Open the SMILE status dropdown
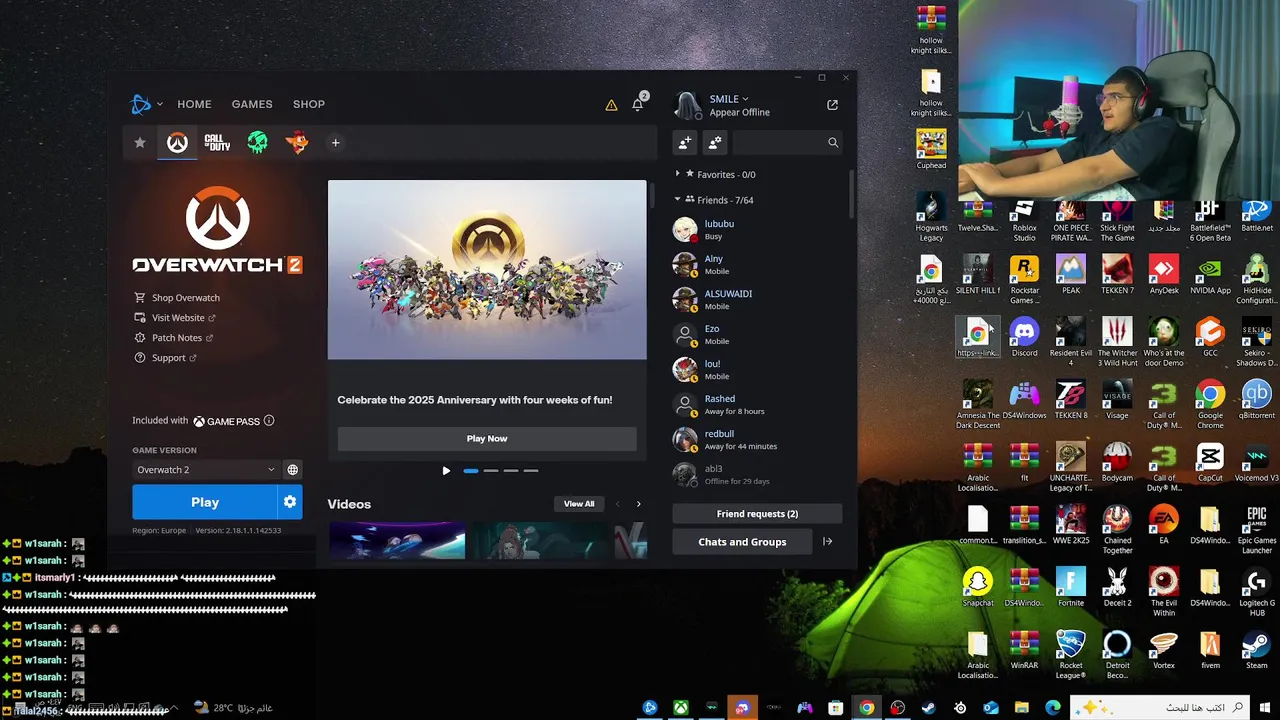This screenshot has width=1280, height=720. click(x=729, y=99)
